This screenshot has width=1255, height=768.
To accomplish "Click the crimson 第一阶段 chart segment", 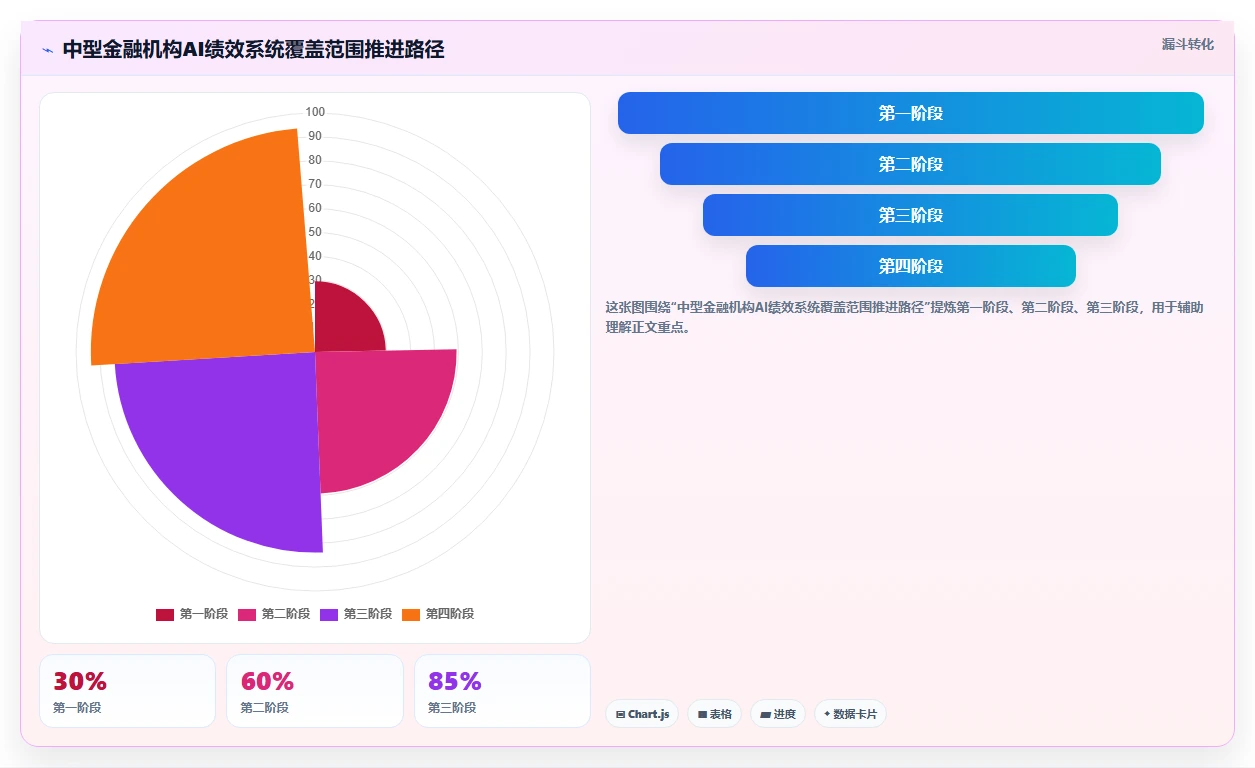I will [345, 320].
